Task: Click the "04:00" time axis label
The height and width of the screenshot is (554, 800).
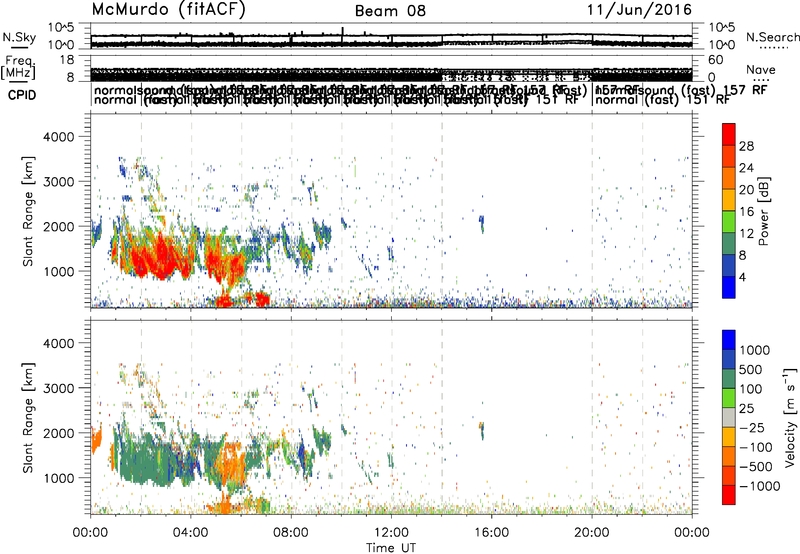Action: tap(190, 533)
